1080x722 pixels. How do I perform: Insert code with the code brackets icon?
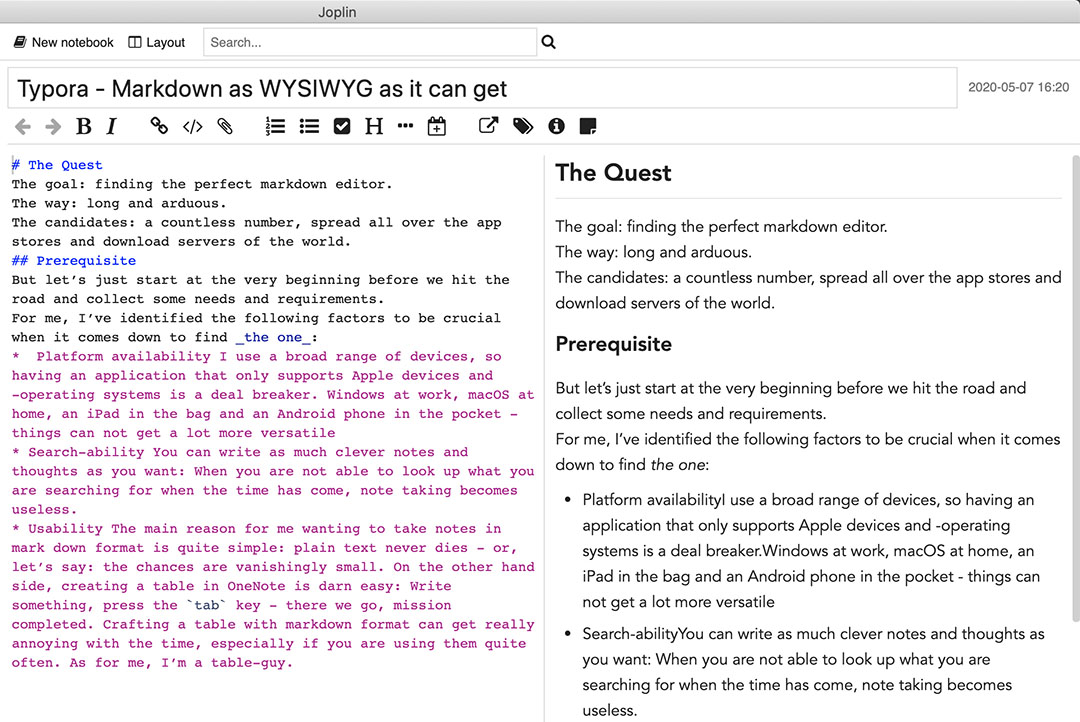(193, 127)
